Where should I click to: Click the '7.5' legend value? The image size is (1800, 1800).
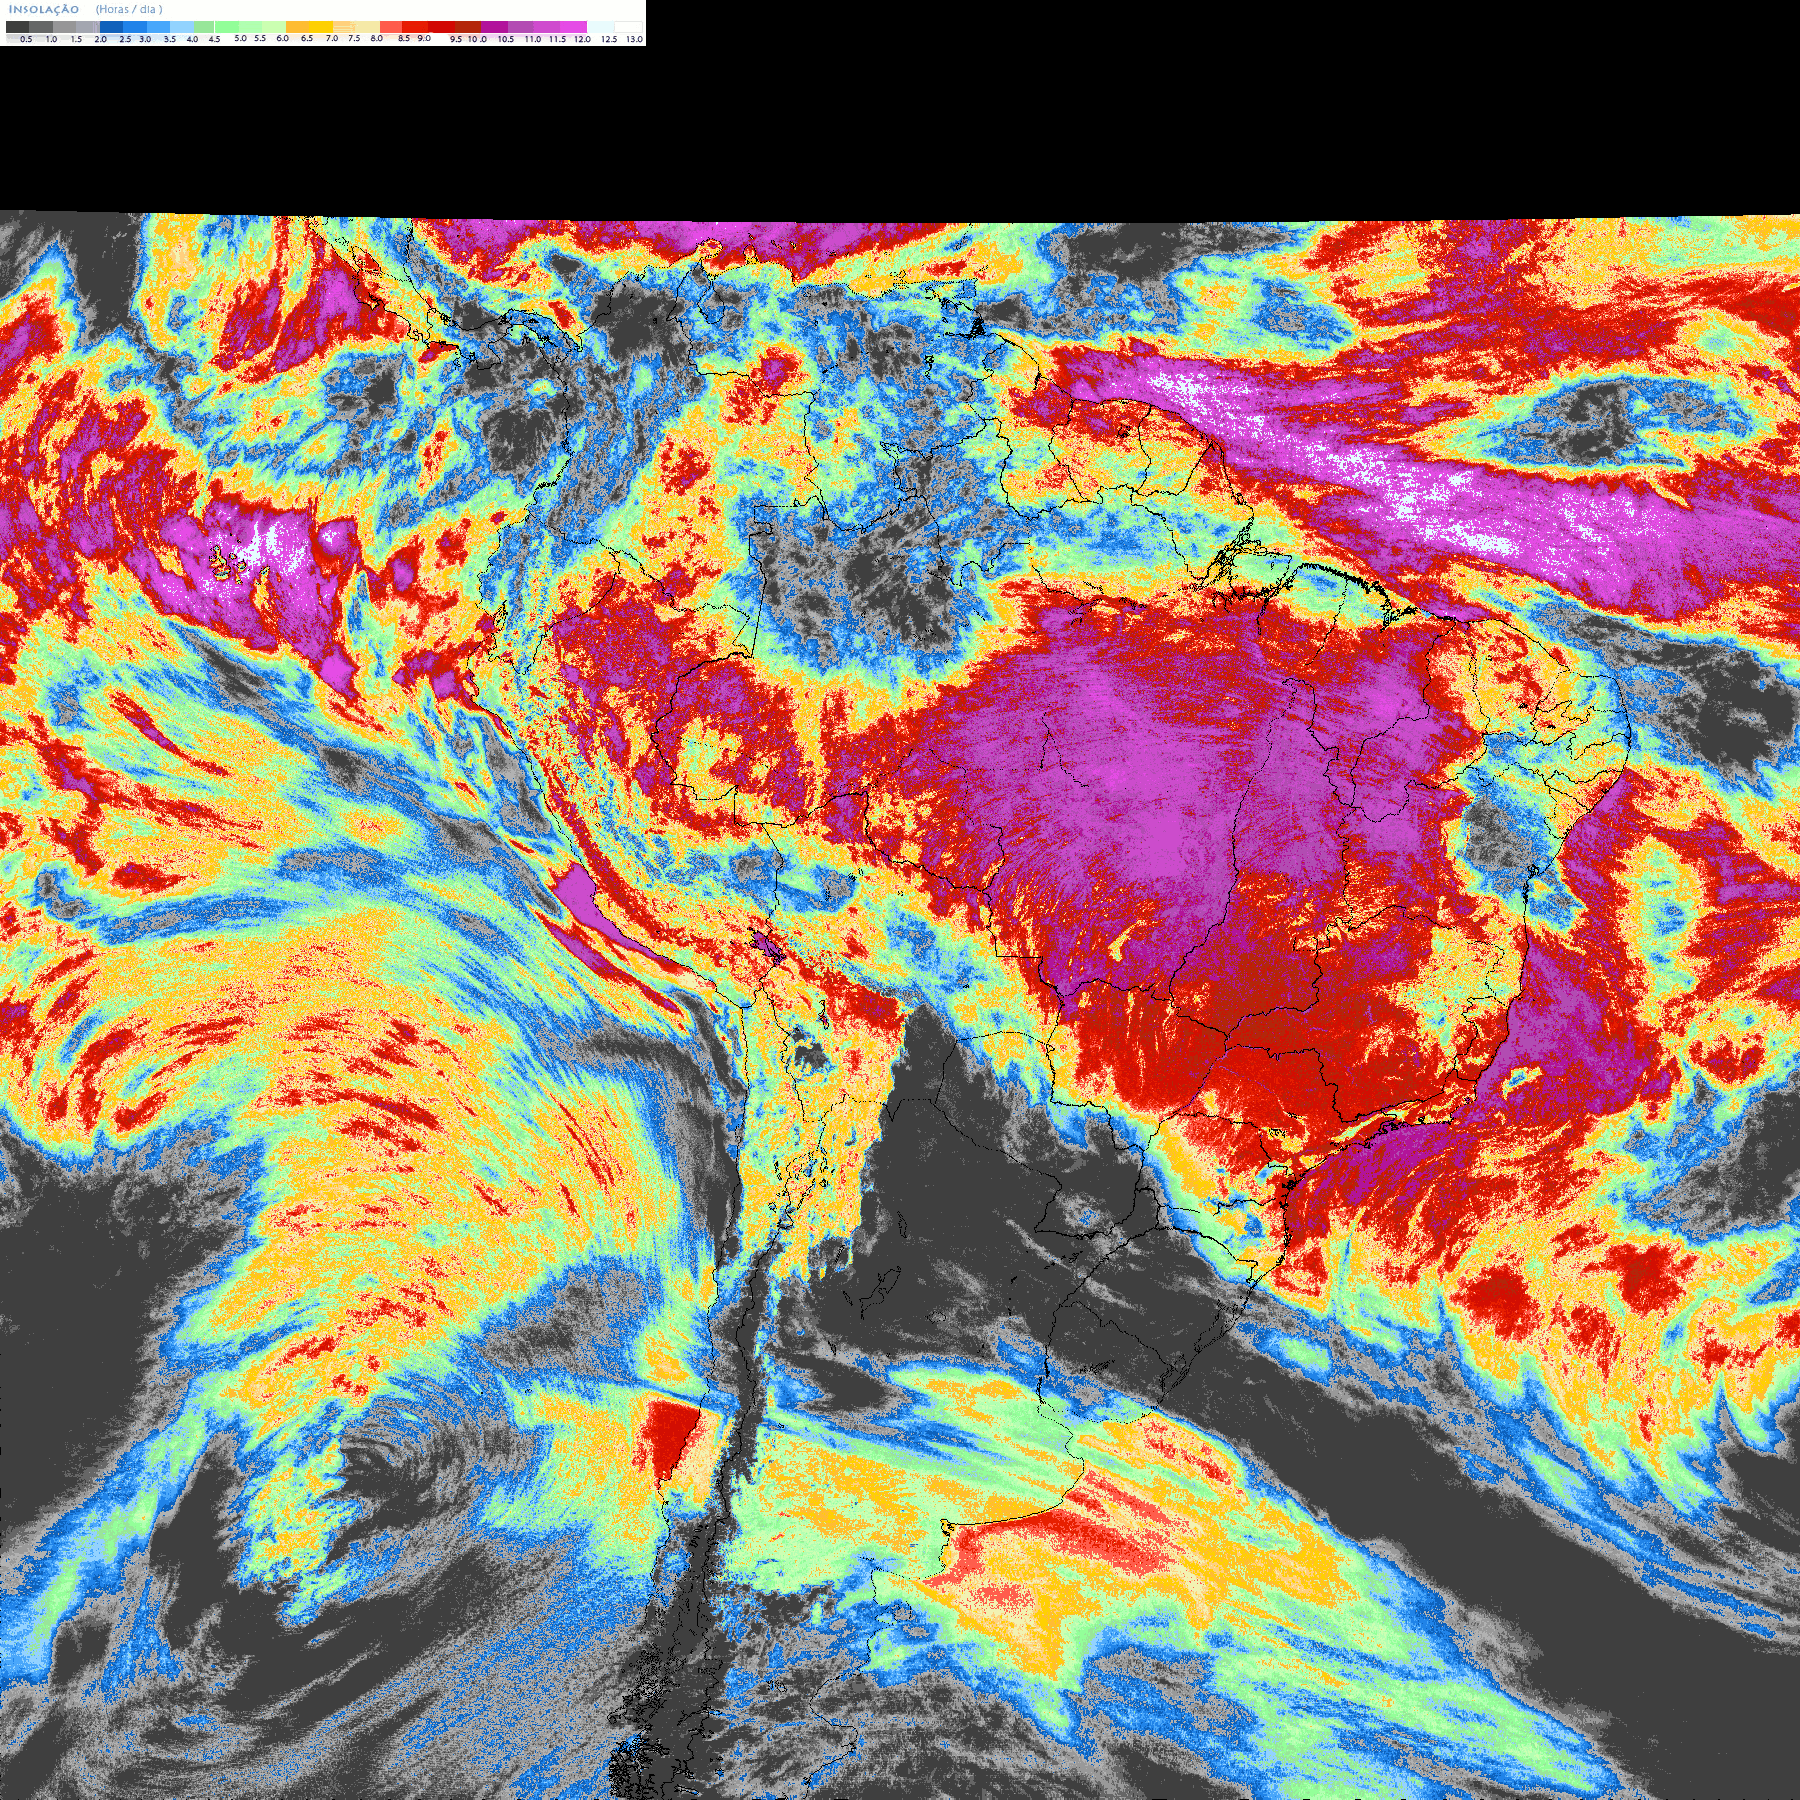(x=354, y=39)
